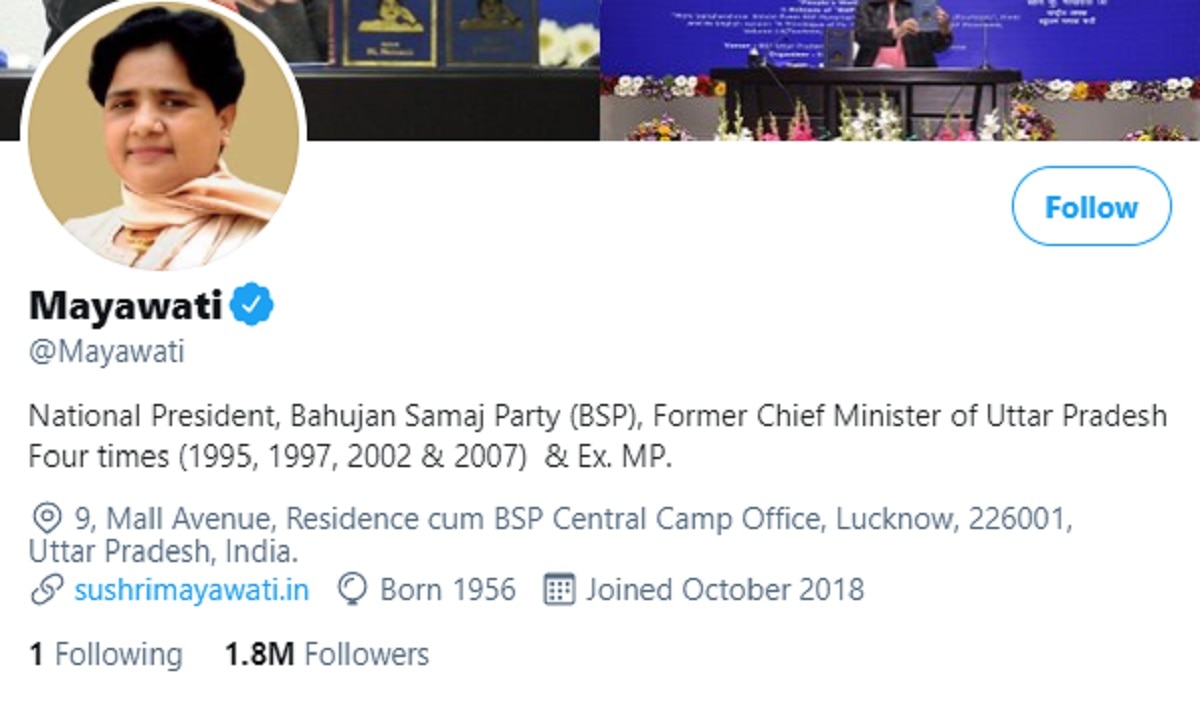Screen dimensions: 1200x703
Task: Click the Joined October 2018 text
Action: click(x=724, y=589)
